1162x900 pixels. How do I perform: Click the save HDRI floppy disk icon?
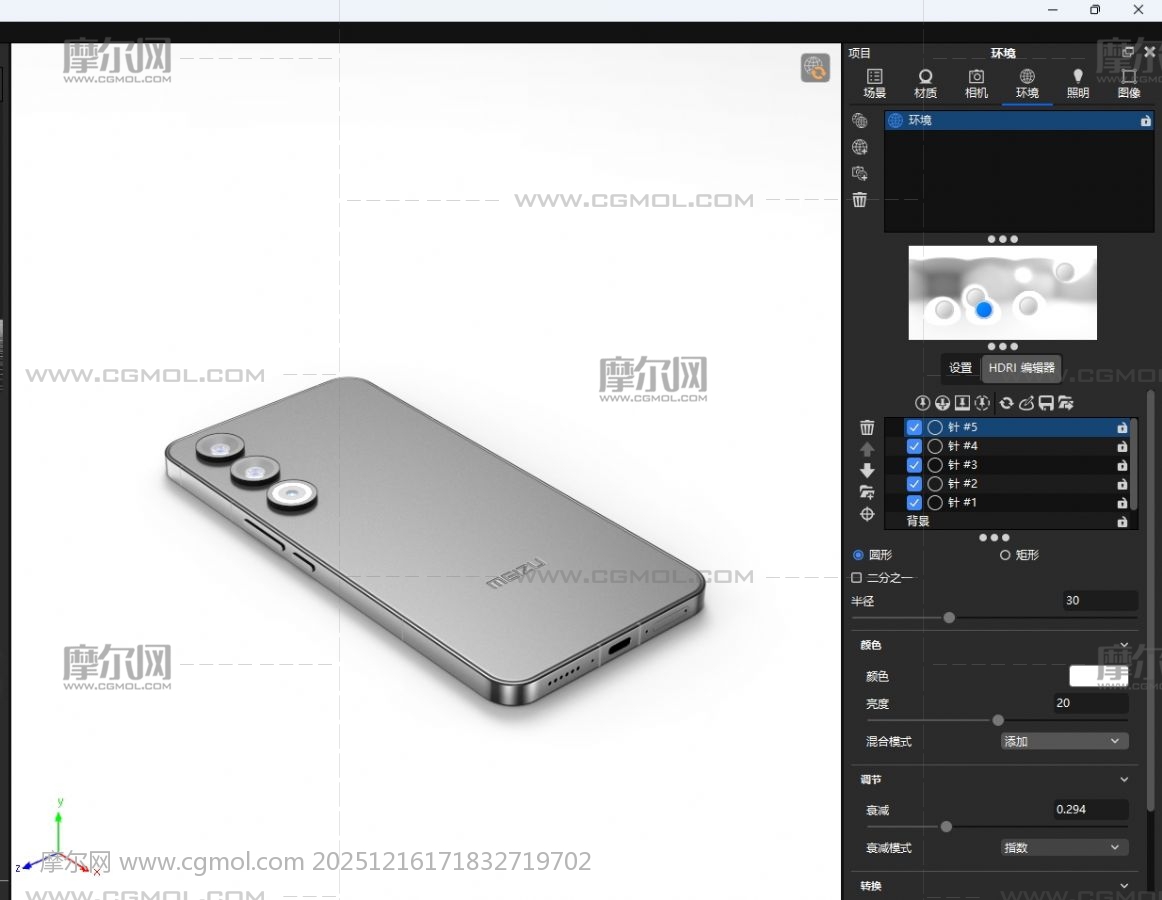tap(1046, 403)
